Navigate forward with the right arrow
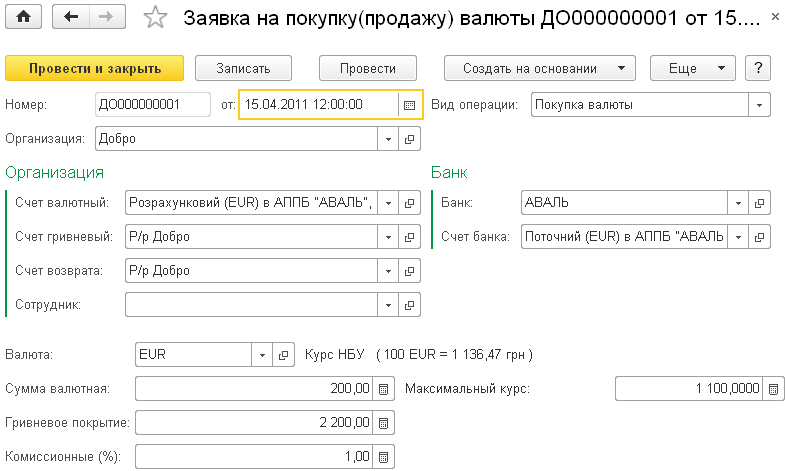785x471 pixels. pyautogui.click(x=107, y=17)
